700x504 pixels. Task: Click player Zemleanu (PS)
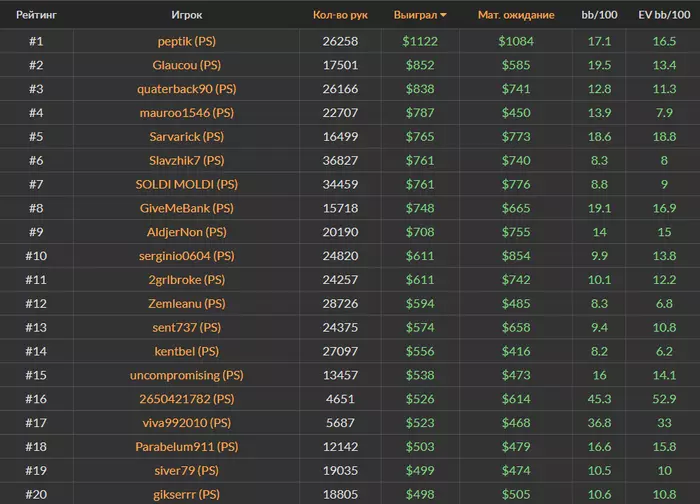coord(187,304)
